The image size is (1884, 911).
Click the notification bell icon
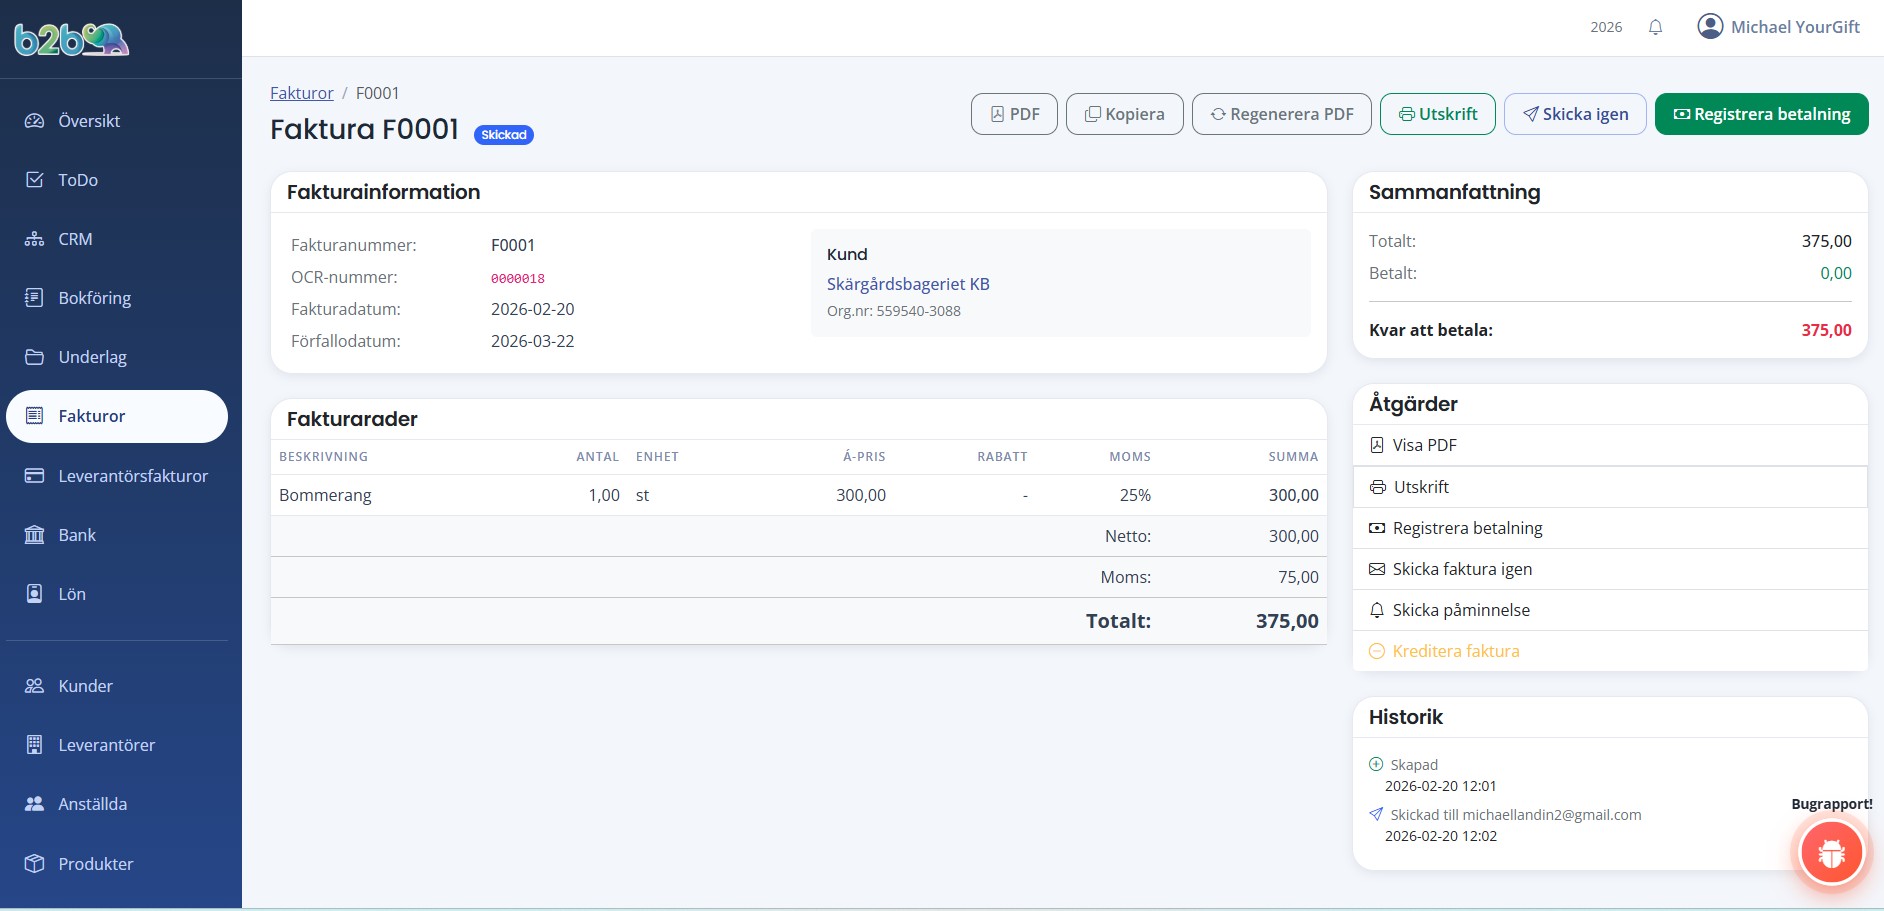click(1655, 27)
